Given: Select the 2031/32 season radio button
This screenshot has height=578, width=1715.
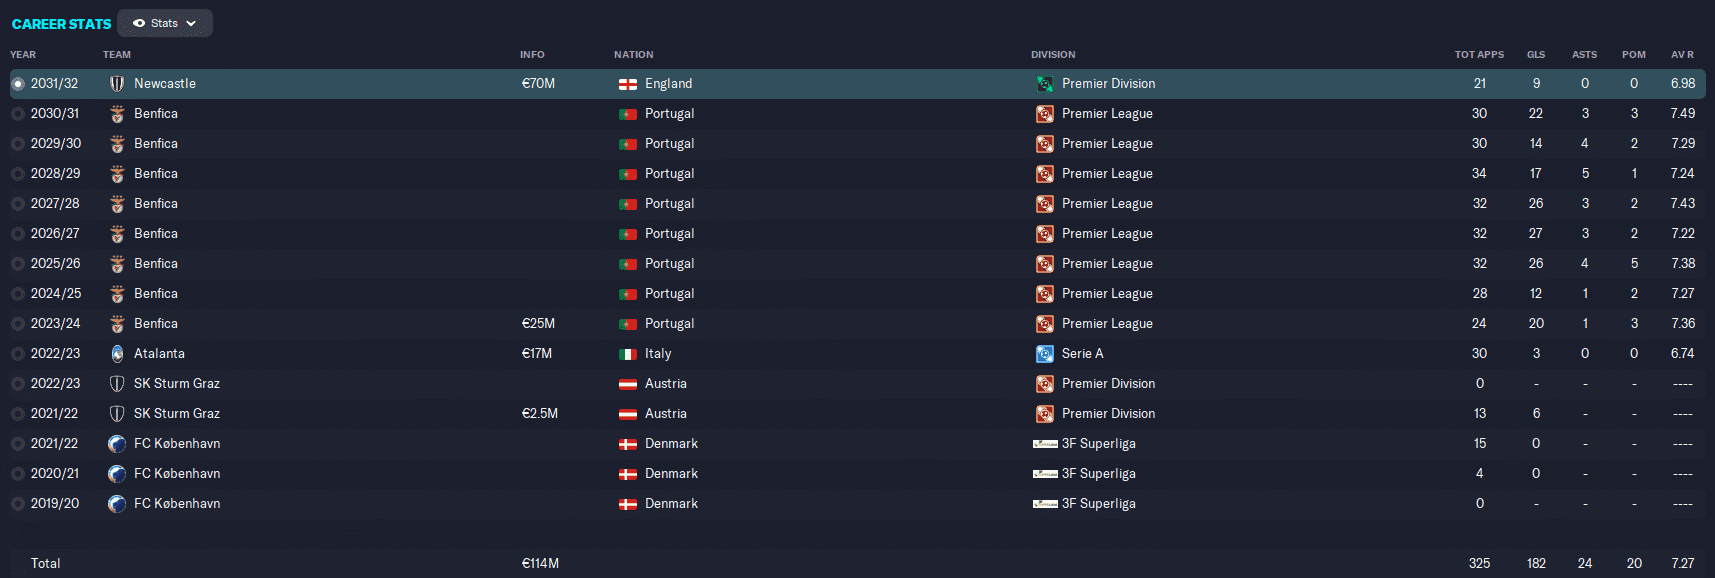Looking at the screenshot, I should 18,84.
